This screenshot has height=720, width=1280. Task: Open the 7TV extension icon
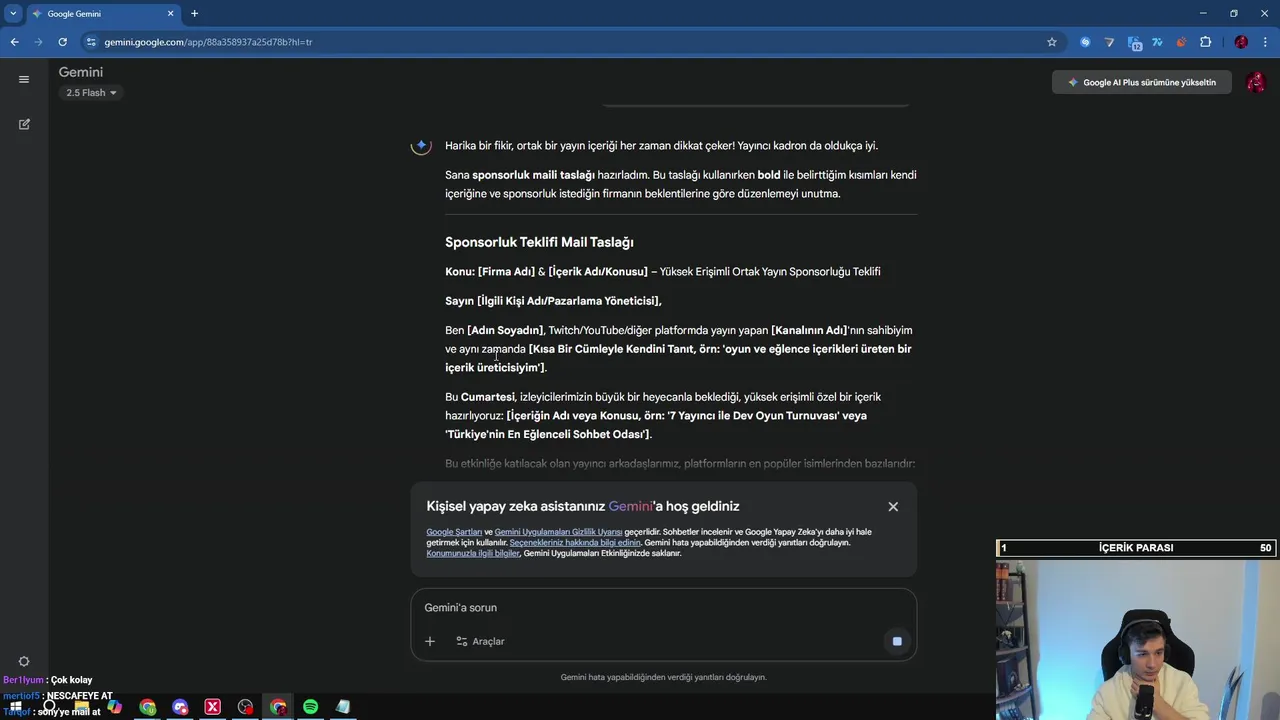pyautogui.click(x=1157, y=42)
